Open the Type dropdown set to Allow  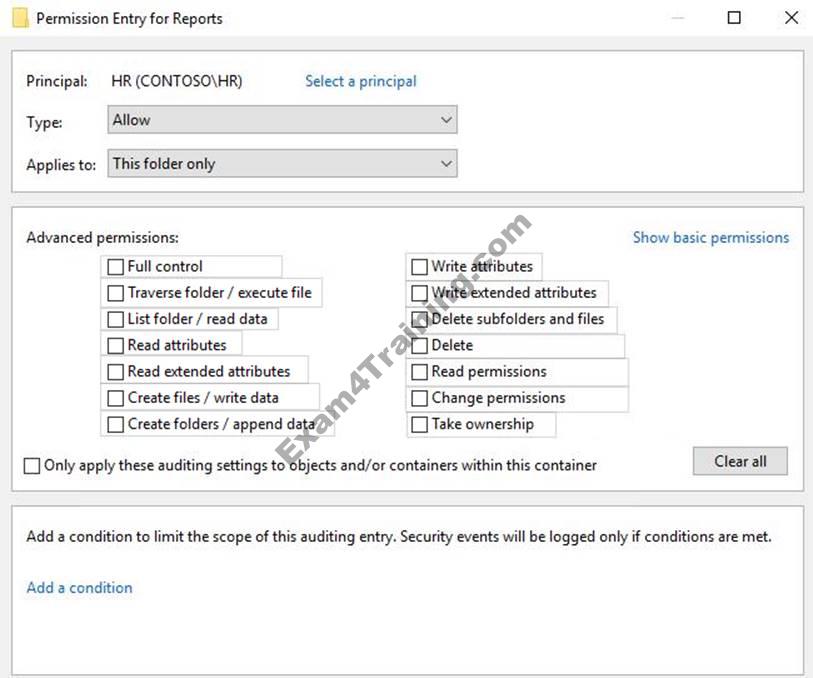[282, 120]
